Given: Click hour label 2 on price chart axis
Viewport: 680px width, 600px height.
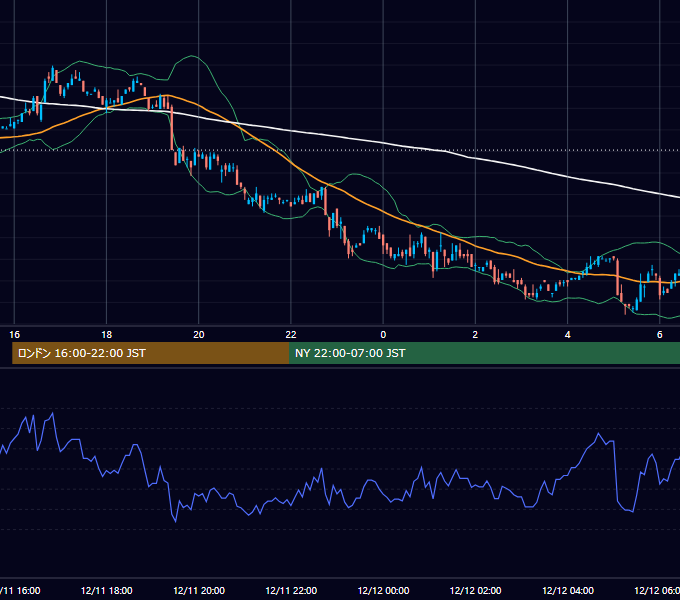Looking at the screenshot, I should [475, 335].
